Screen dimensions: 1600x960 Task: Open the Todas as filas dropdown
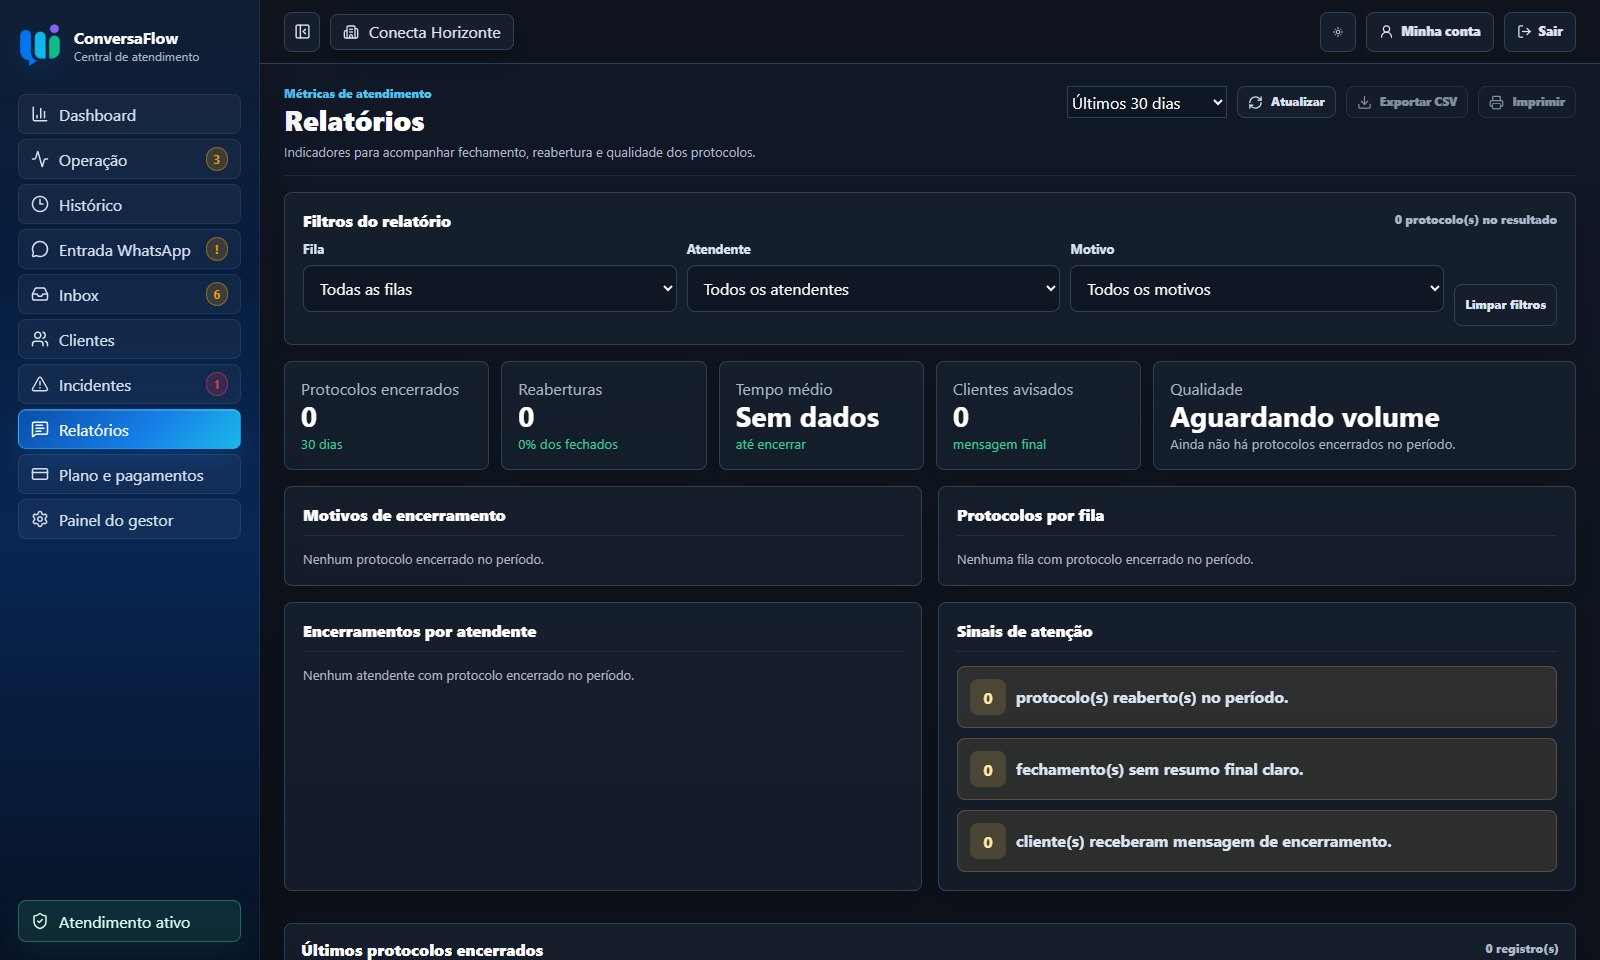pos(490,288)
